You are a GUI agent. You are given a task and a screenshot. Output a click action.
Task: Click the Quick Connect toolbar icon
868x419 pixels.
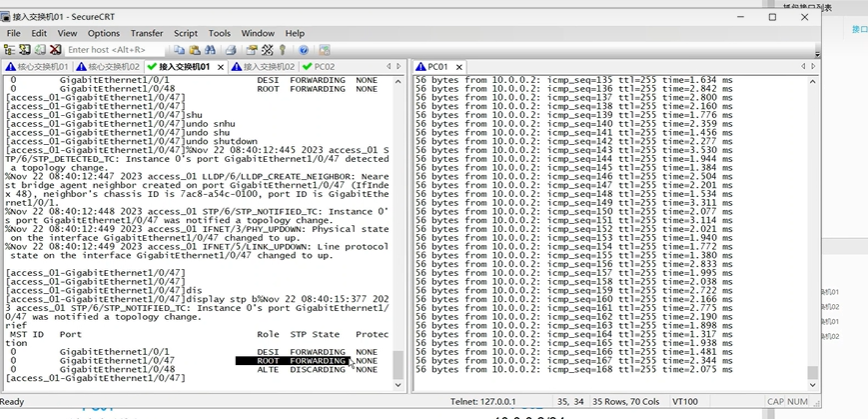click(24, 50)
